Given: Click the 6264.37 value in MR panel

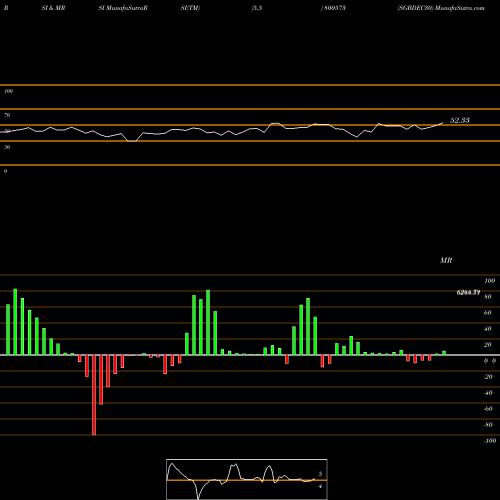Looking at the screenshot, I should (x=468, y=292).
